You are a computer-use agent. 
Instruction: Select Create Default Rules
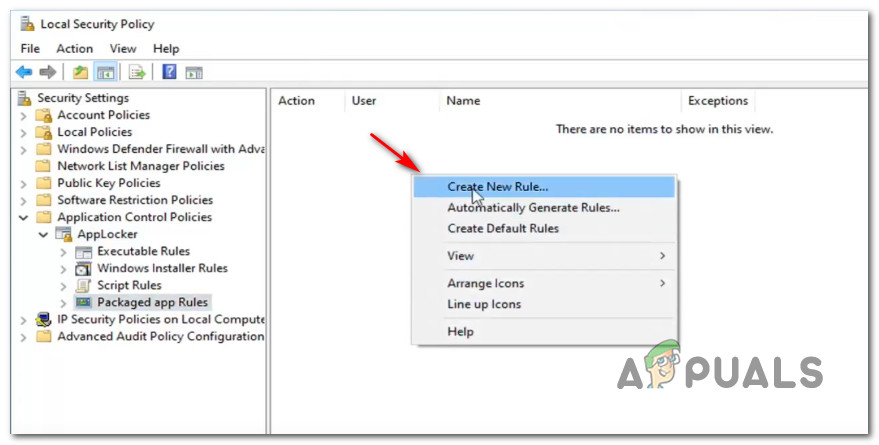[x=544, y=228]
